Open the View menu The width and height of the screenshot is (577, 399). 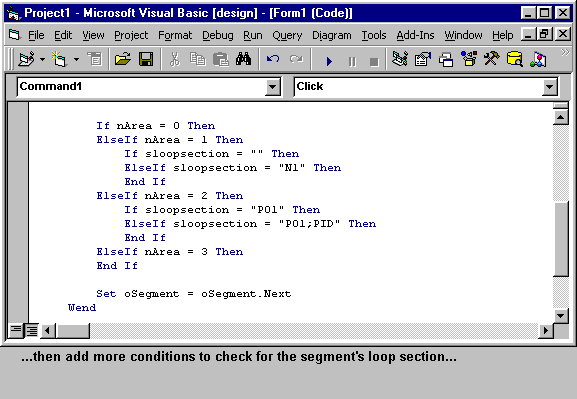(x=93, y=35)
